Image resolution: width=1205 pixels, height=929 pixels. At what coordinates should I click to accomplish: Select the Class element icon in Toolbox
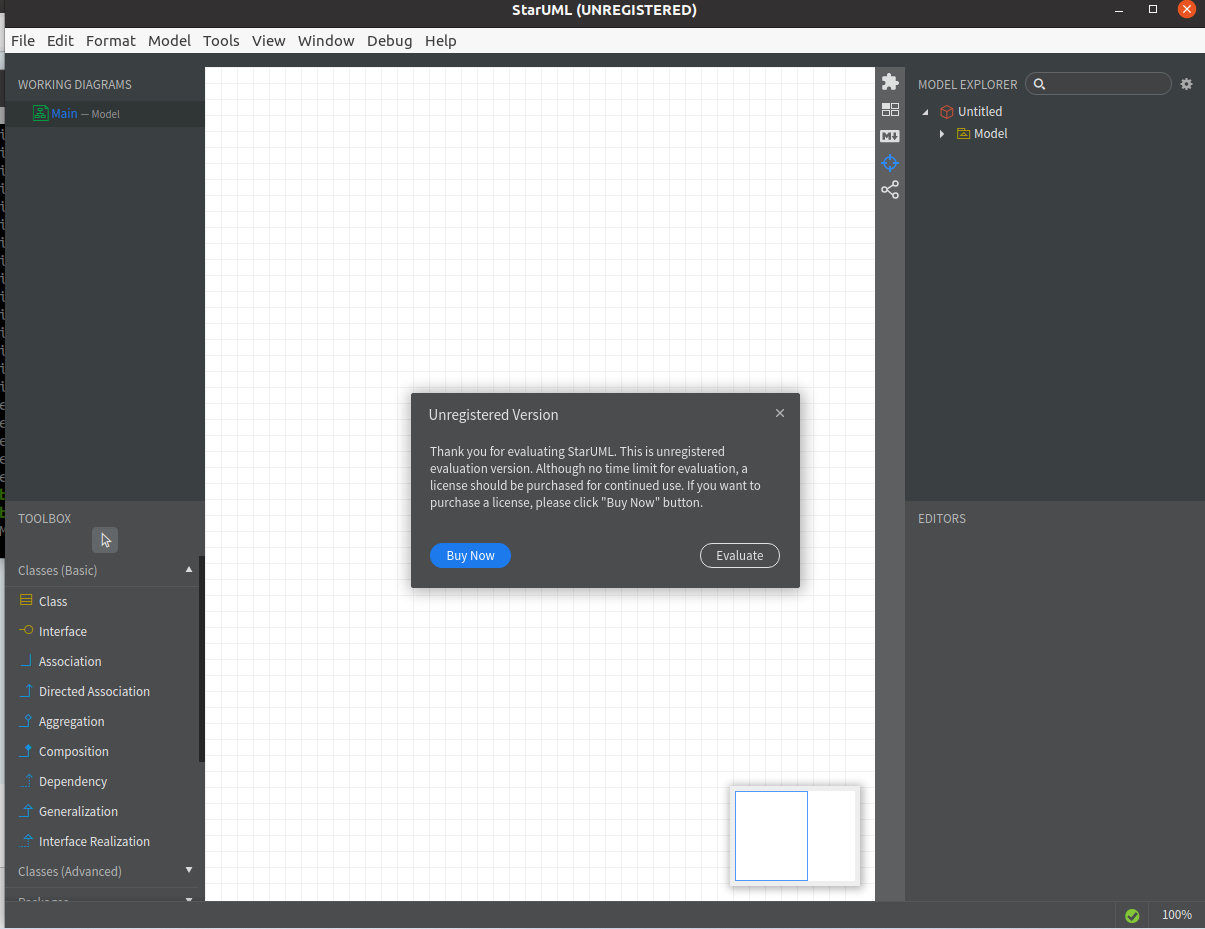coord(26,601)
